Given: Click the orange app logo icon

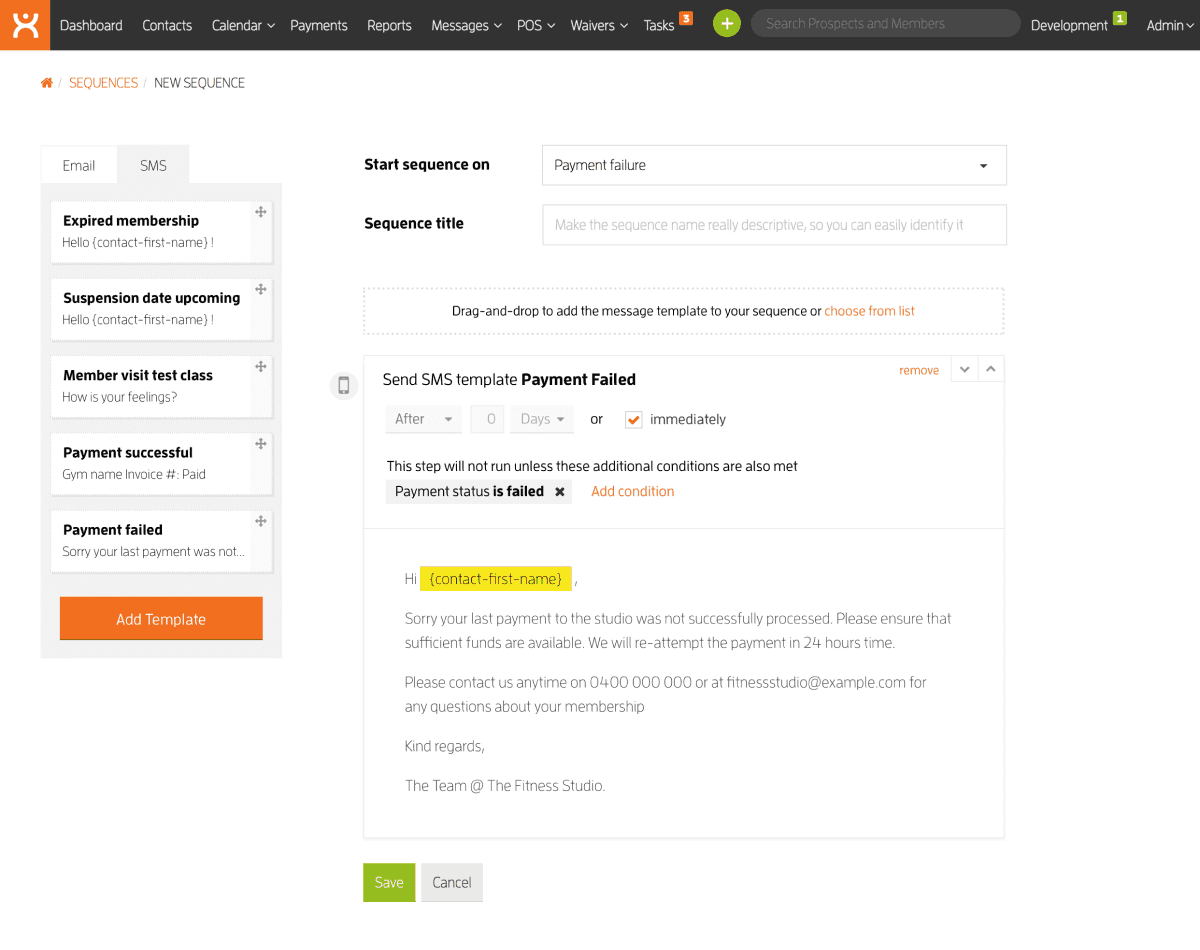Looking at the screenshot, I should (x=25, y=25).
